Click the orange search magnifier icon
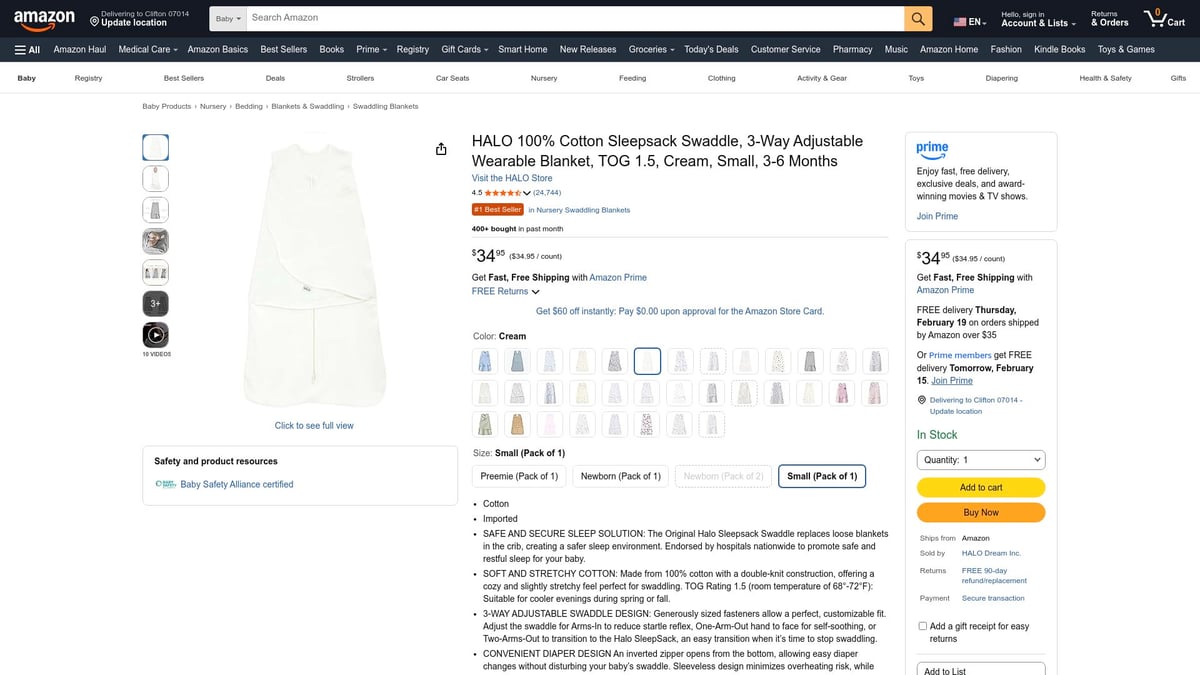The width and height of the screenshot is (1200, 675). click(x=918, y=18)
